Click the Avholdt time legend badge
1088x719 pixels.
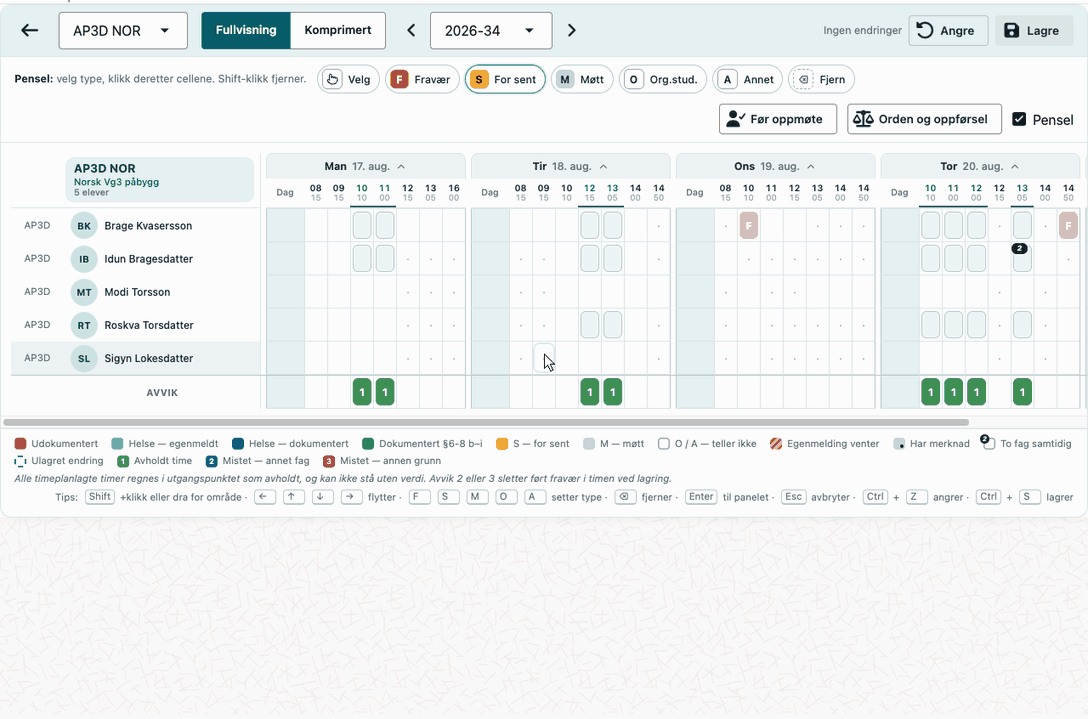pos(123,461)
